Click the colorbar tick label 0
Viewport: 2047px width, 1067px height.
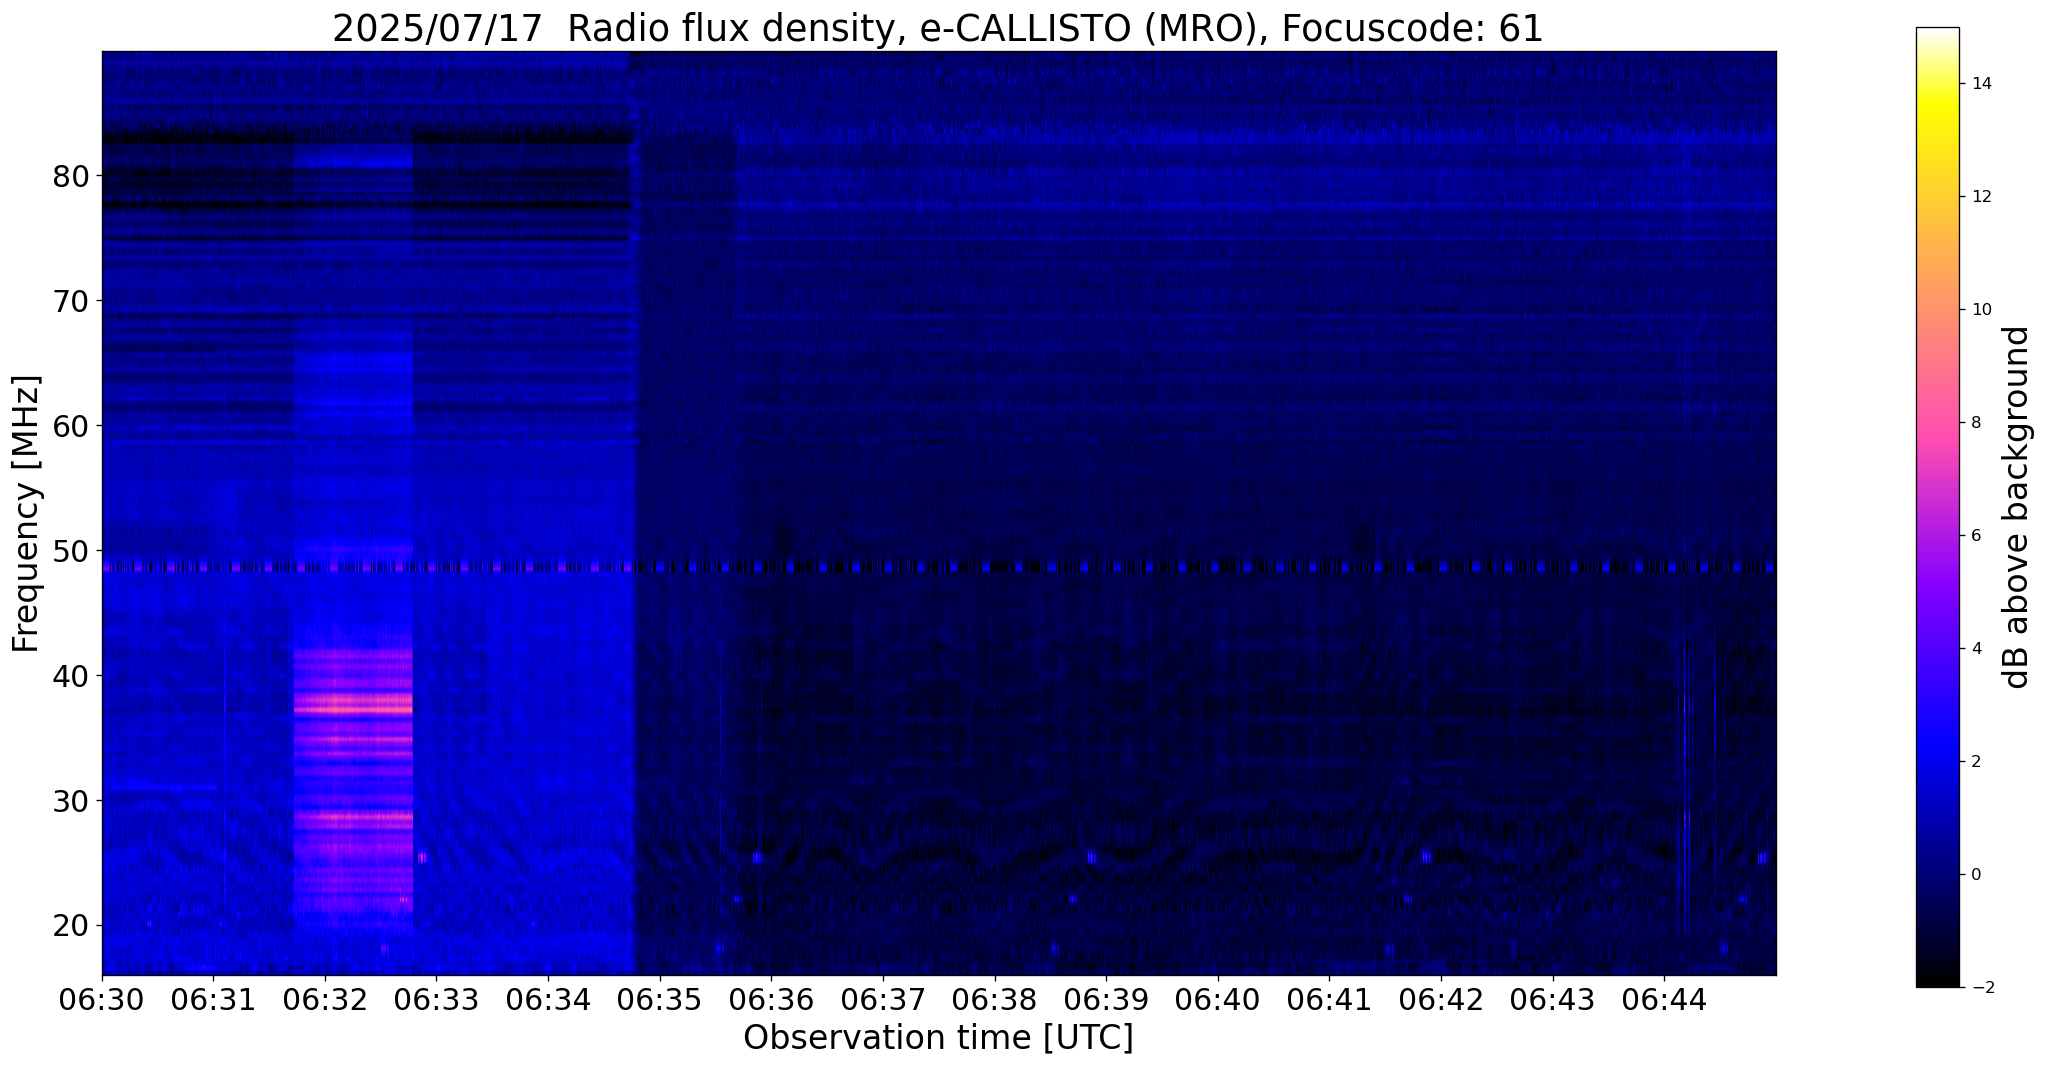point(1975,874)
